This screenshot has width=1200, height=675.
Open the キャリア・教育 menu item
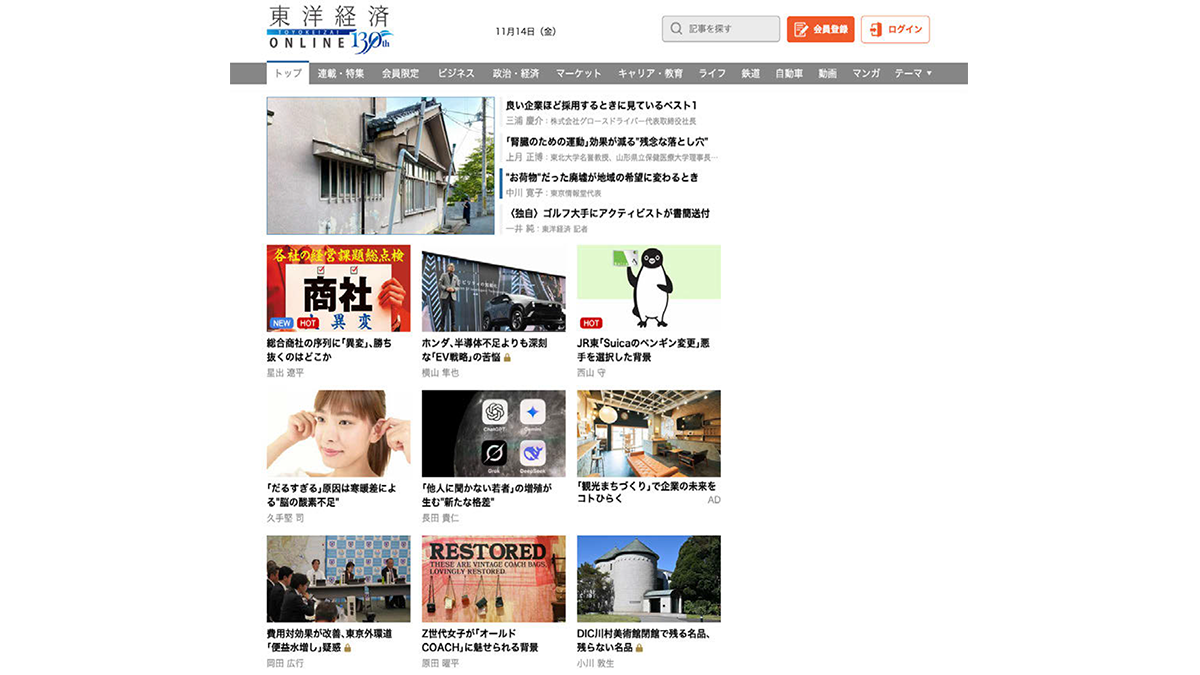point(650,74)
